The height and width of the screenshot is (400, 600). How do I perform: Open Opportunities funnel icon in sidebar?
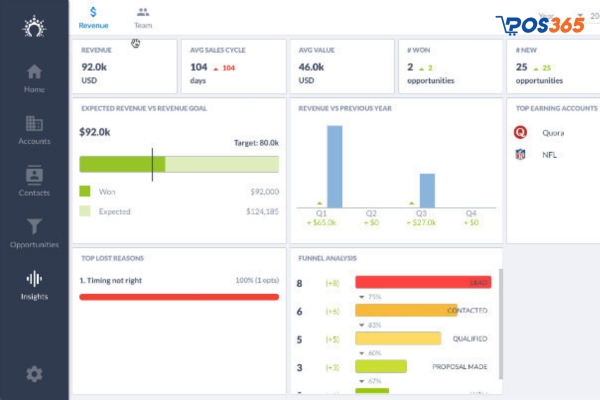34,232
